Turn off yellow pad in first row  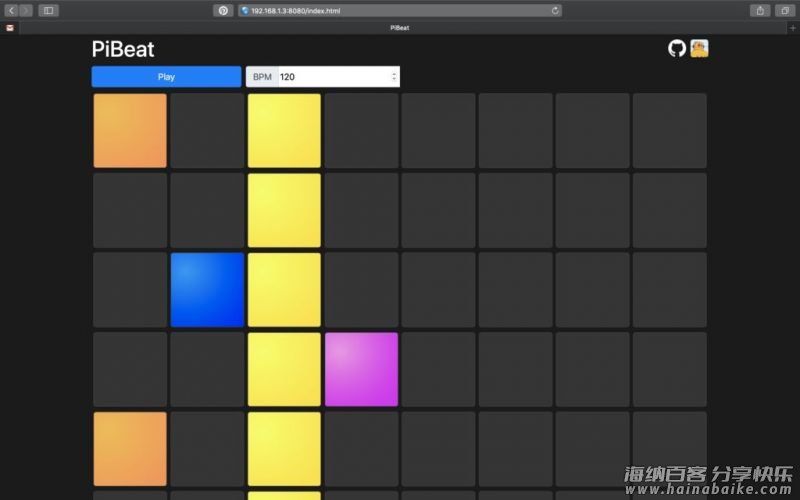pos(284,131)
